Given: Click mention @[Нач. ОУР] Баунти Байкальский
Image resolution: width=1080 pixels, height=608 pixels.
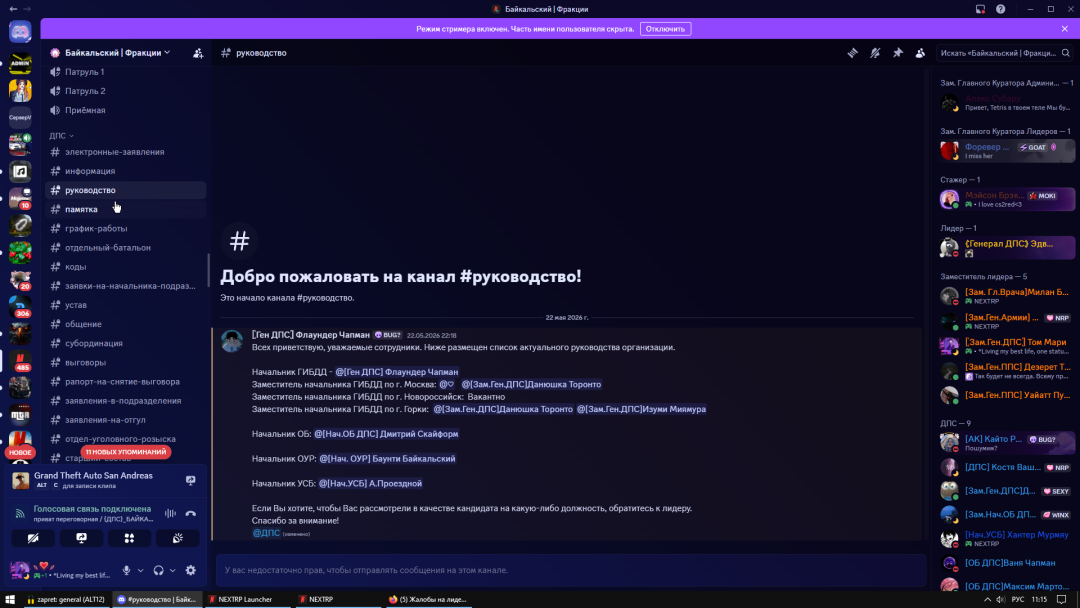Looking at the screenshot, I should tap(387, 459).
